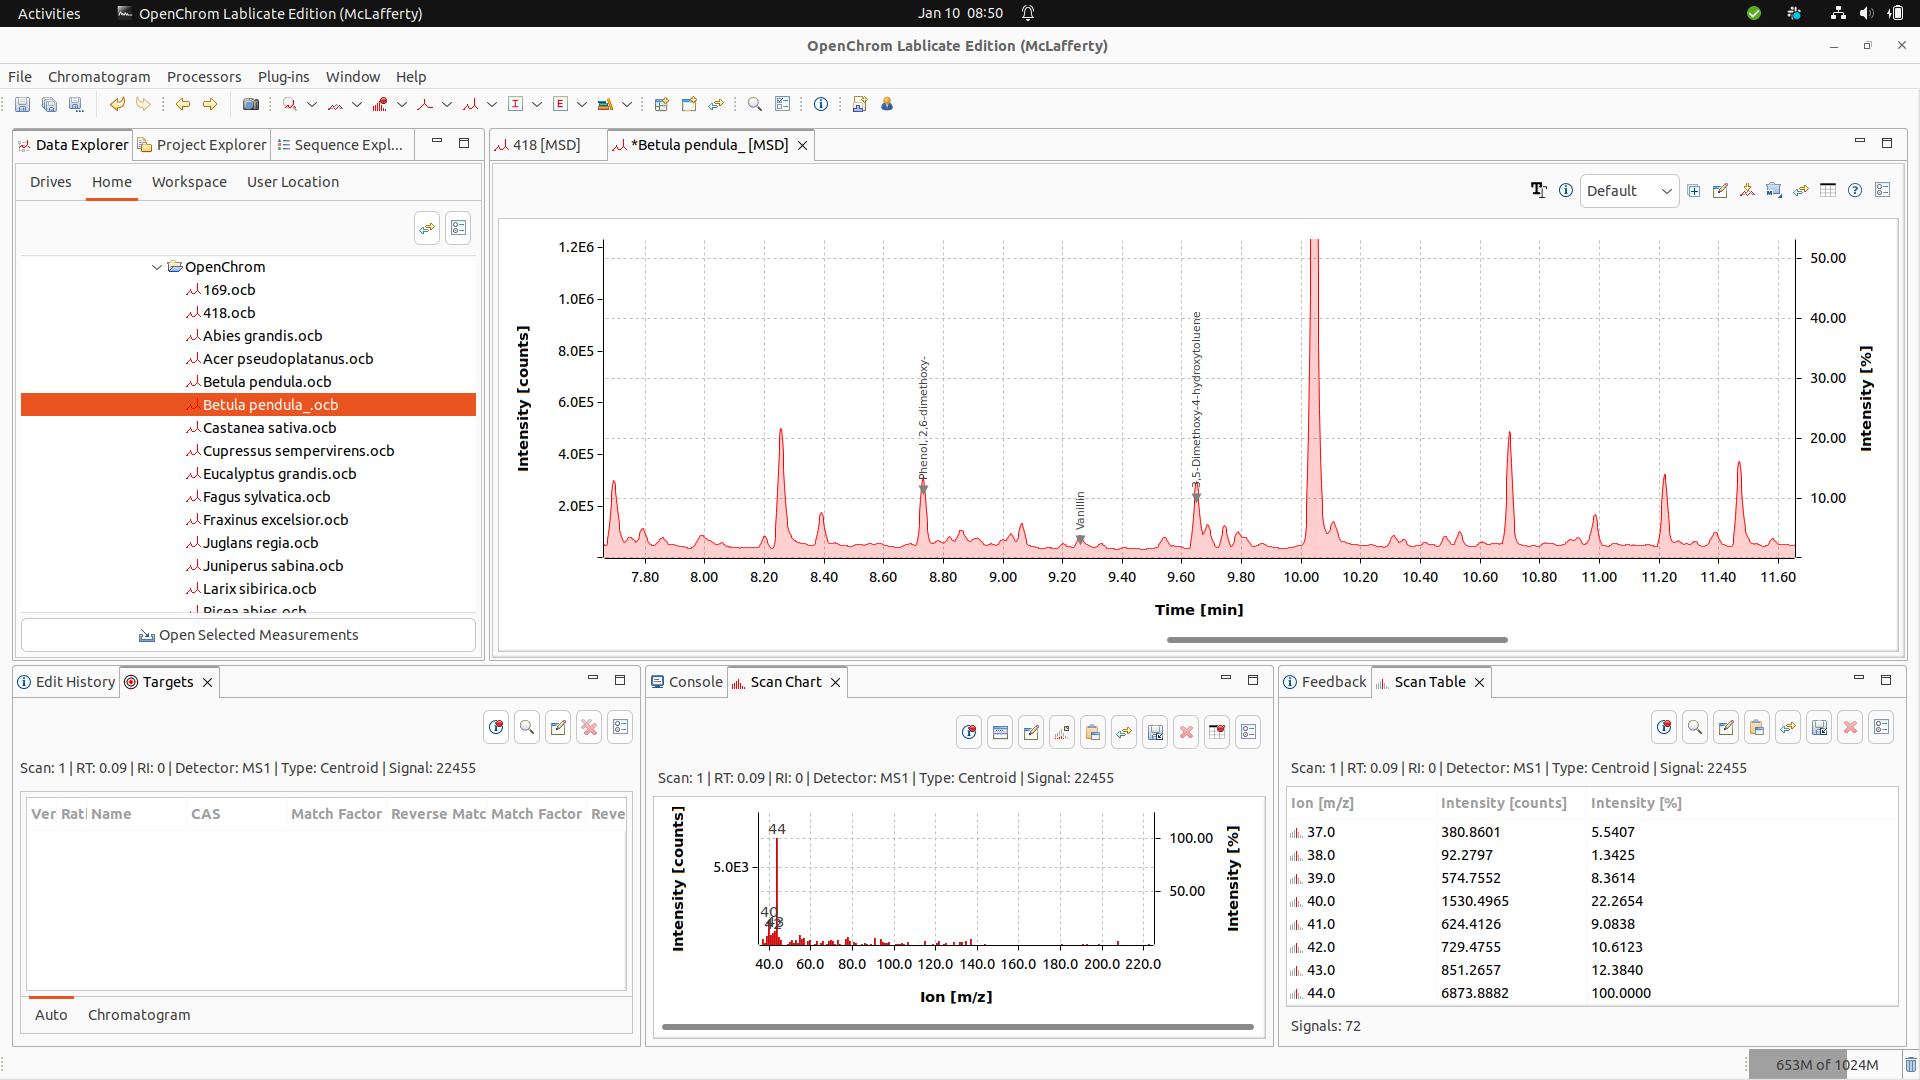Collapse the OpenChrom folder tree
1920x1080 pixels.
(157, 267)
